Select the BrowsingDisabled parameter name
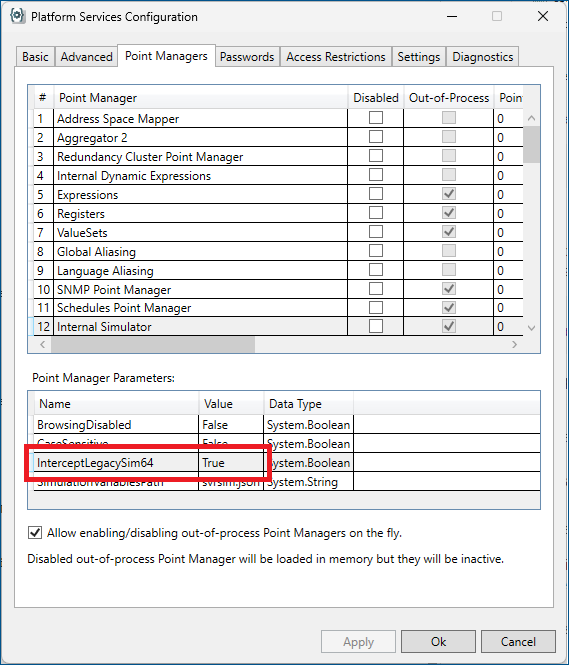 [x=116, y=425]
